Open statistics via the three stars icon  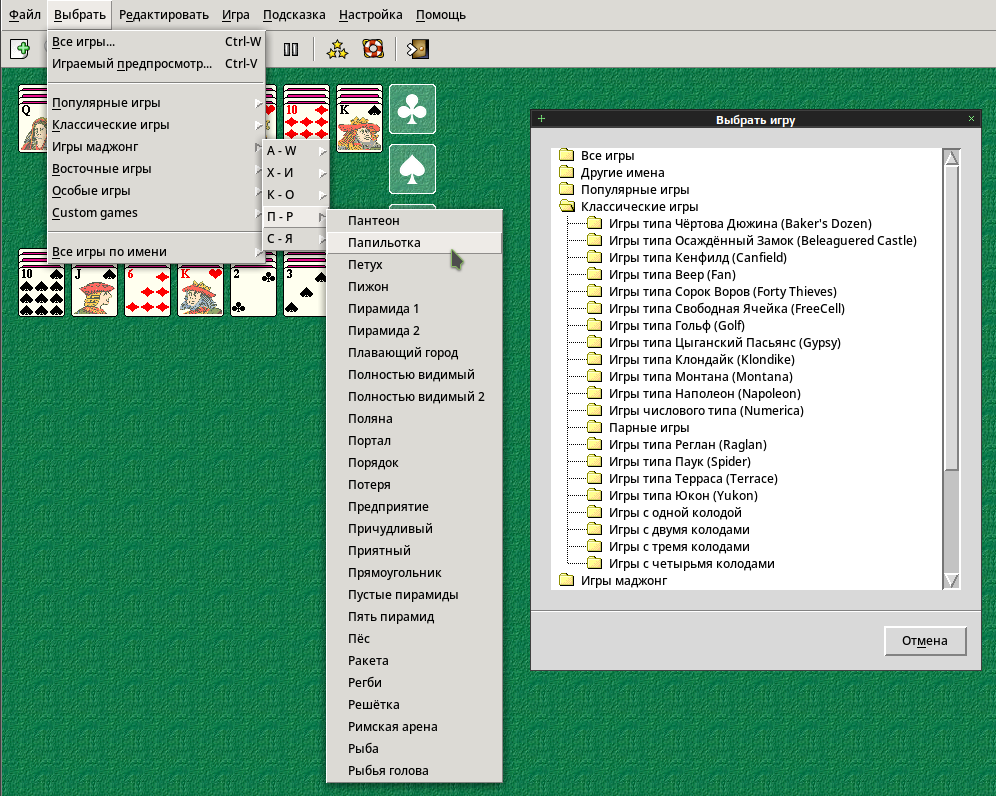pyautogui.click(x=337, y=49)
